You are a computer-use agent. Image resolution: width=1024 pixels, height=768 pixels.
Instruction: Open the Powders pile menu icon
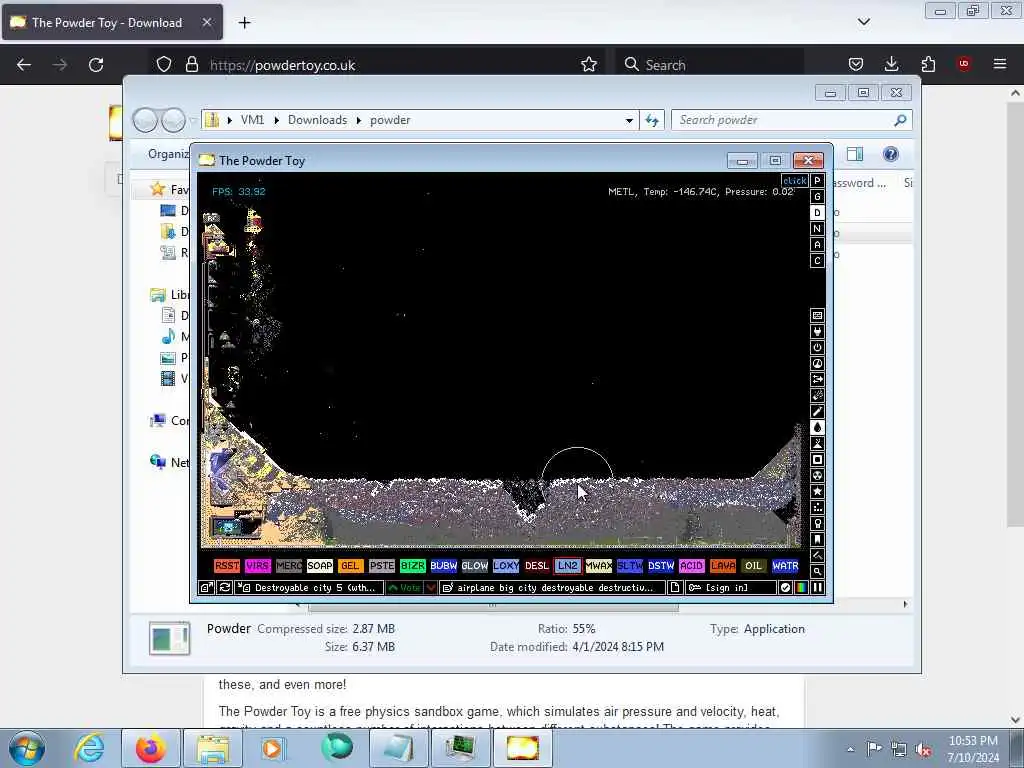click(x=817, y=443)
